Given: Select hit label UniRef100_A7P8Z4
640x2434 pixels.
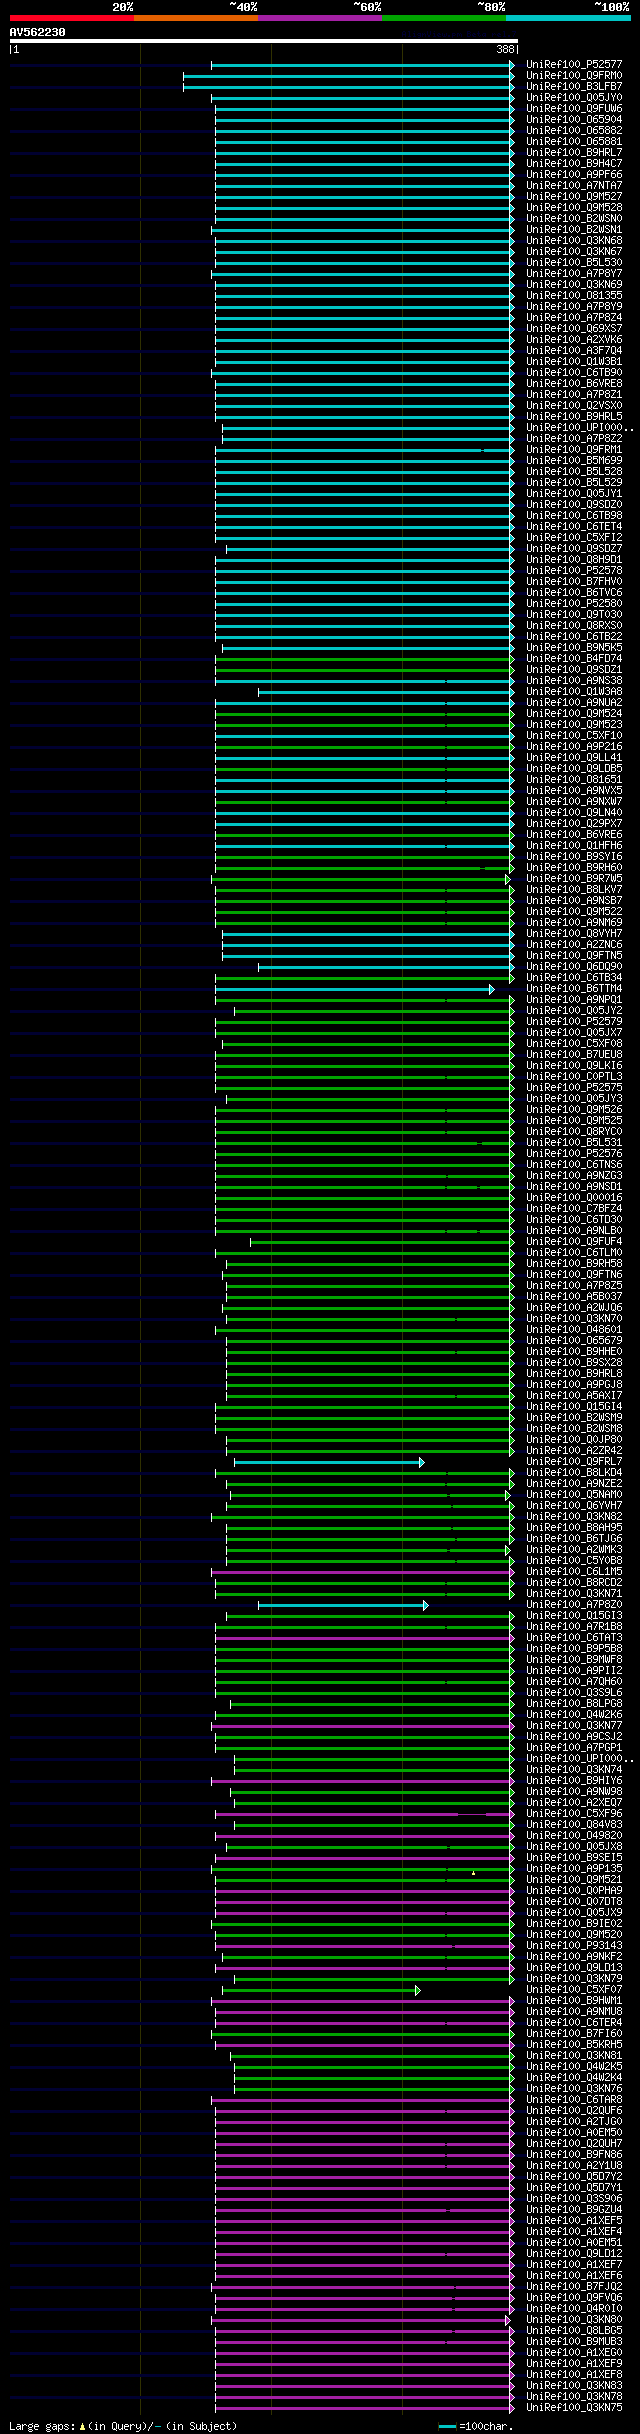Looking at the screenshot, I should pyautogui.click(x=574, y=318).
